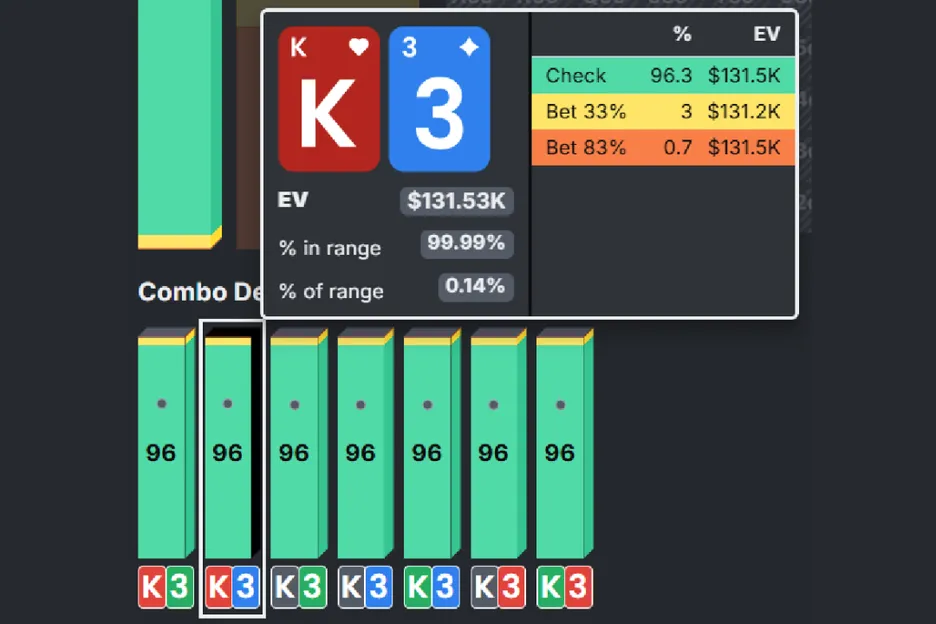Image resolution: width=936 pixels, height=624 pixels.
Task: Click the large King of hearts card
Action: click(329, 99)
